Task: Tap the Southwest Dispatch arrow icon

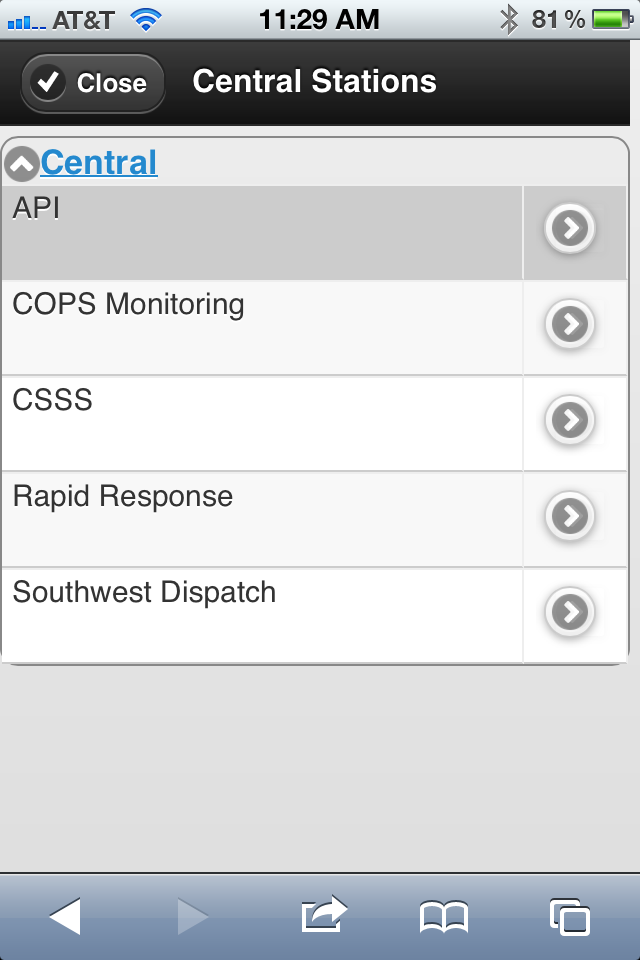Action: point(570,612)
